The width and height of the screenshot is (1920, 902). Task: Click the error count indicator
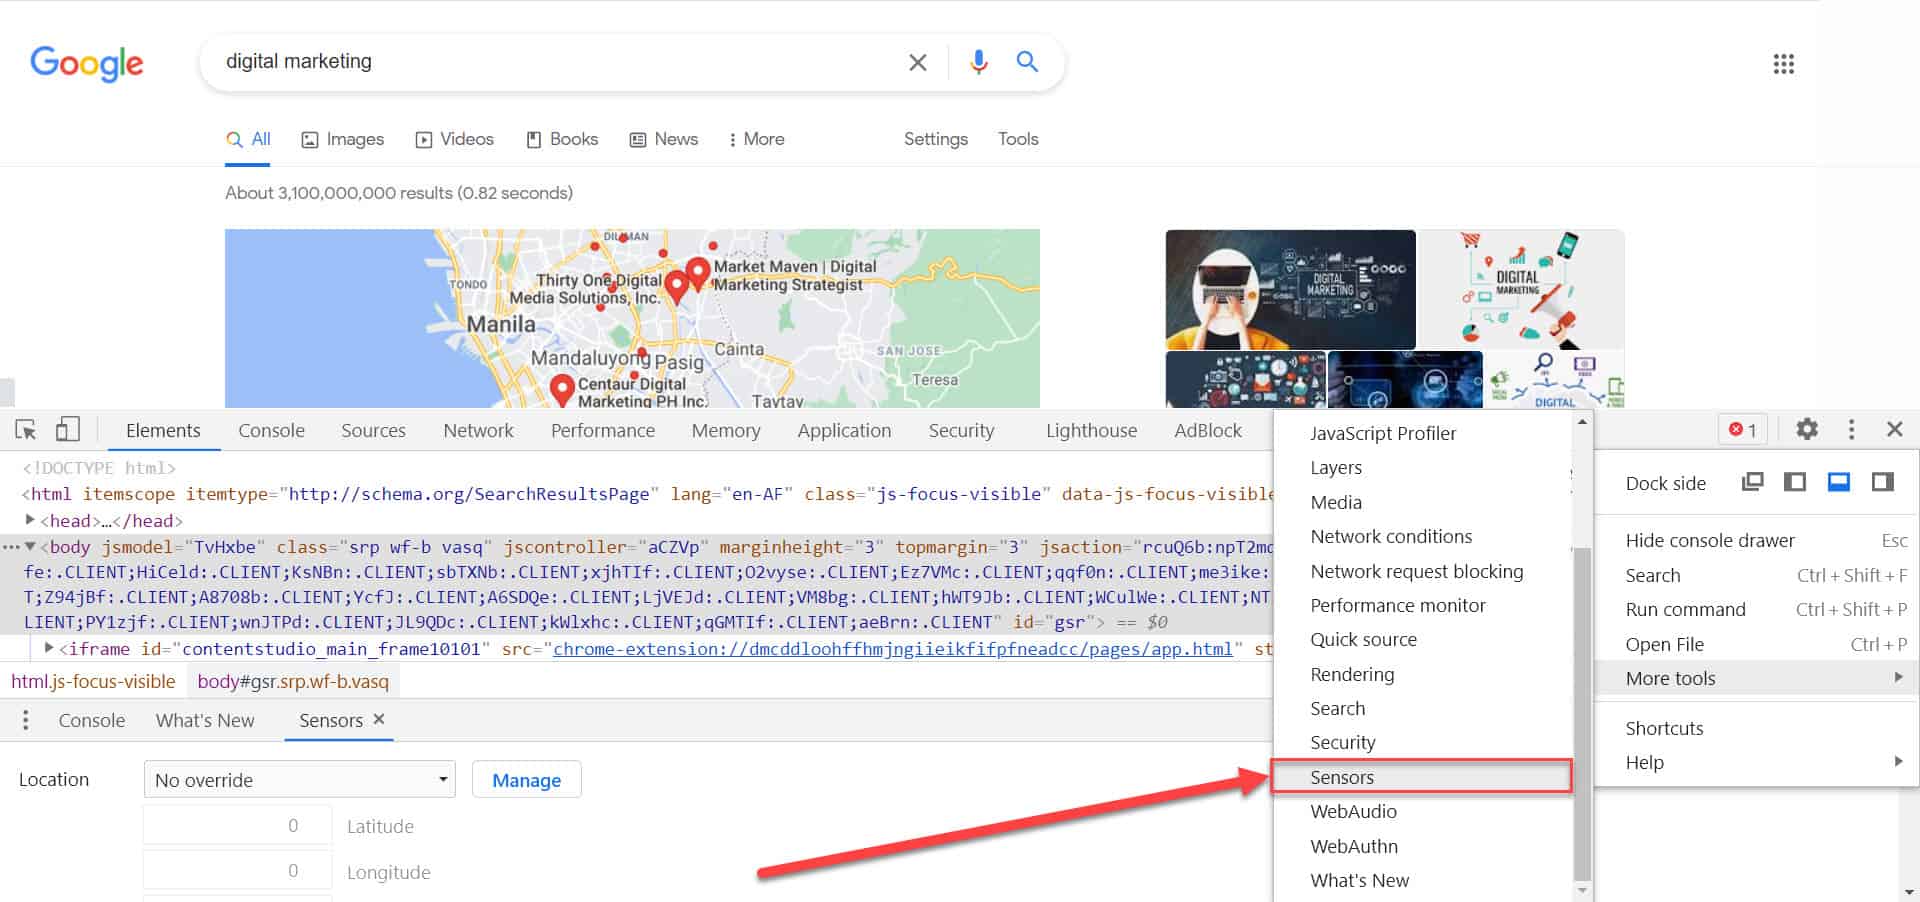click(1743, 429)
